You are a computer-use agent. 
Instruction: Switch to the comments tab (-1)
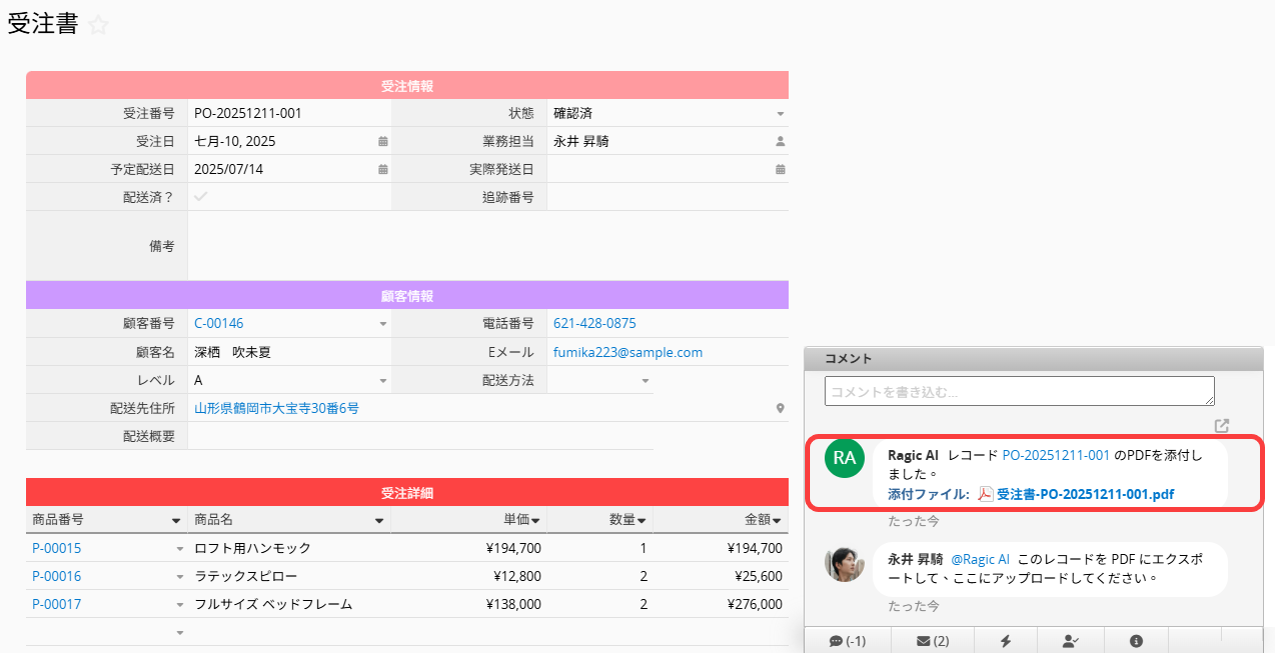pyautogui.click(x=847, y=641)
